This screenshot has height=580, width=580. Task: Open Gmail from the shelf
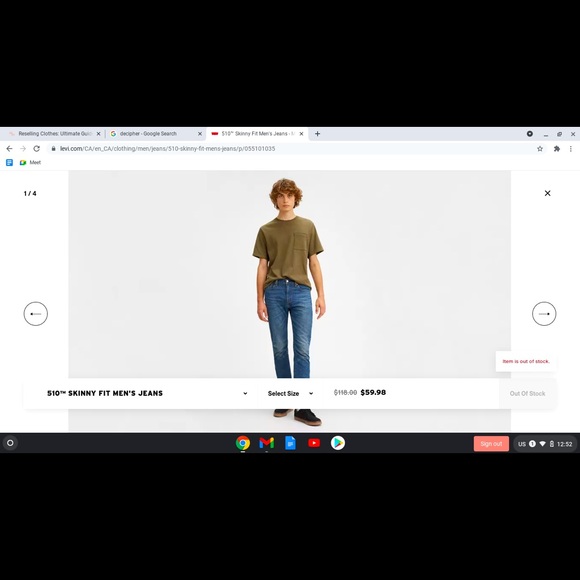266,443
